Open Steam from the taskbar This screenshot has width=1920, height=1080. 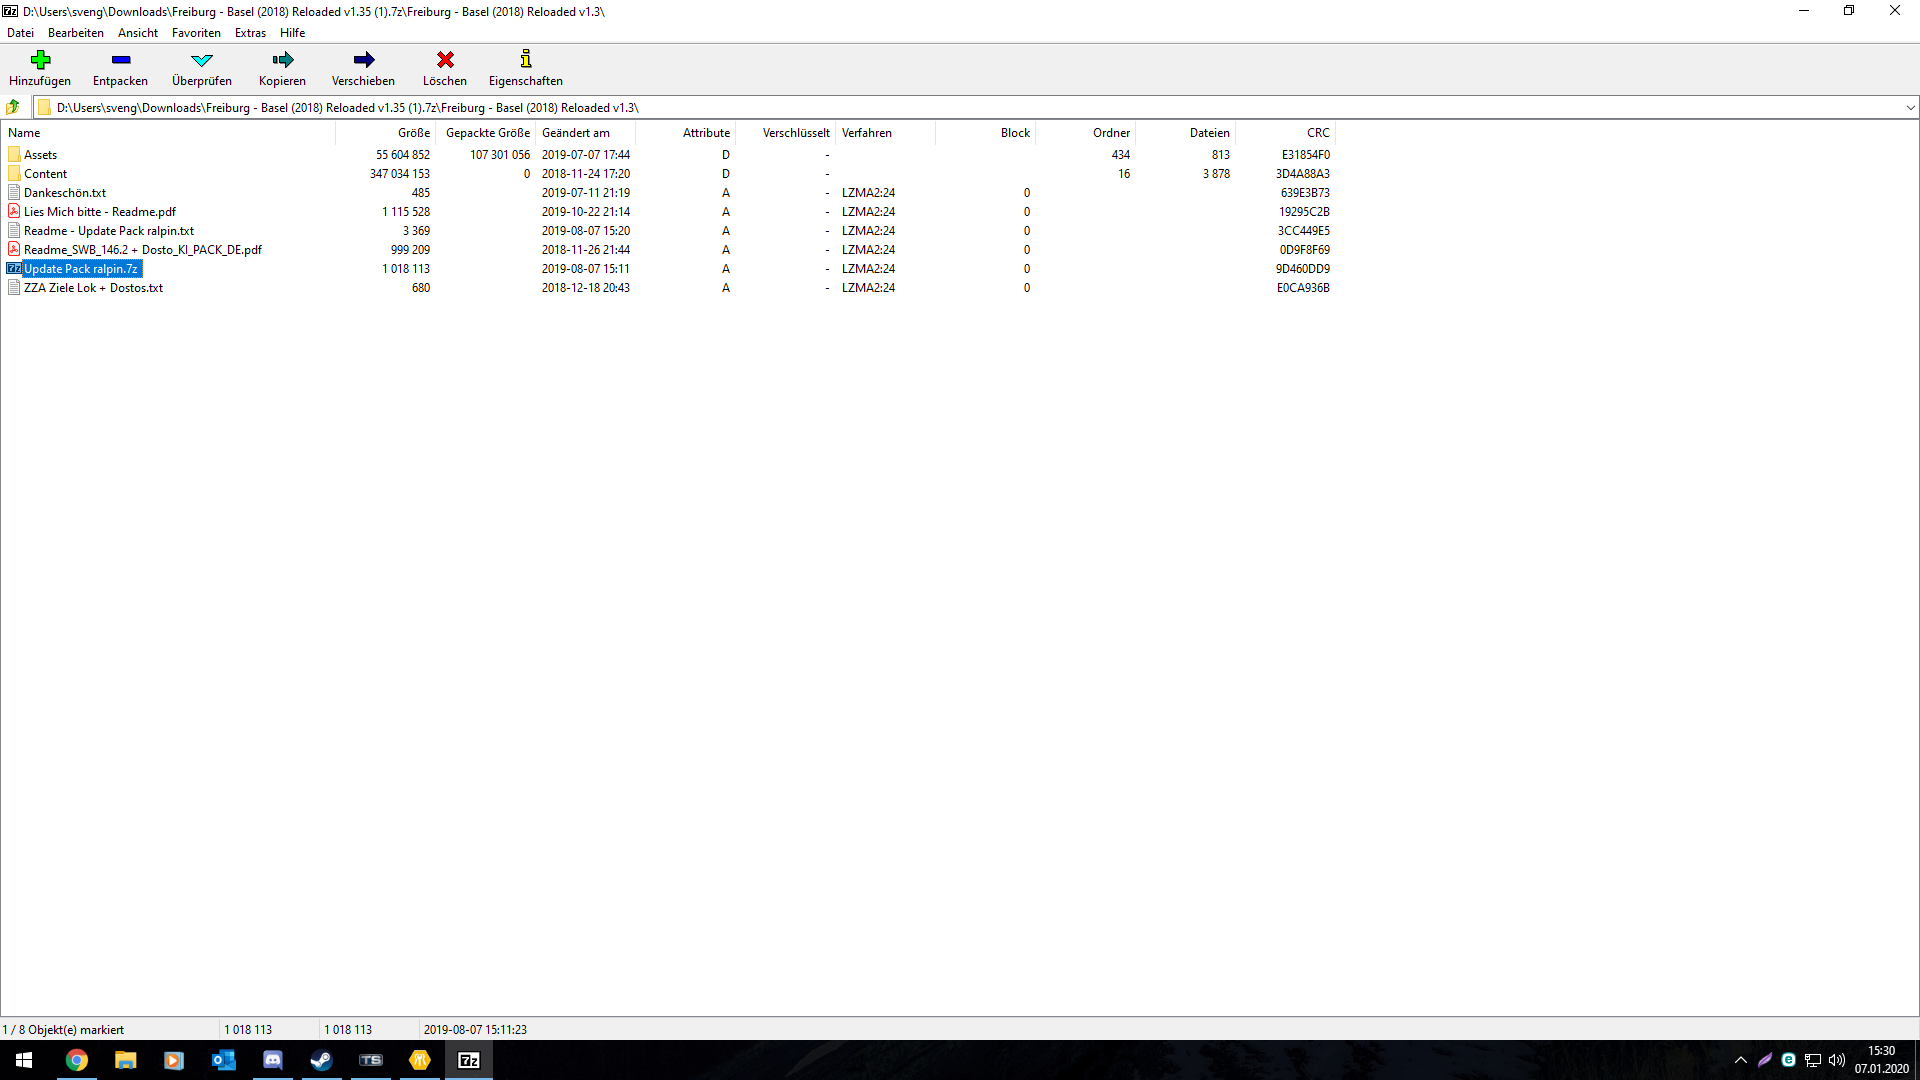(x=321, y=1060)
